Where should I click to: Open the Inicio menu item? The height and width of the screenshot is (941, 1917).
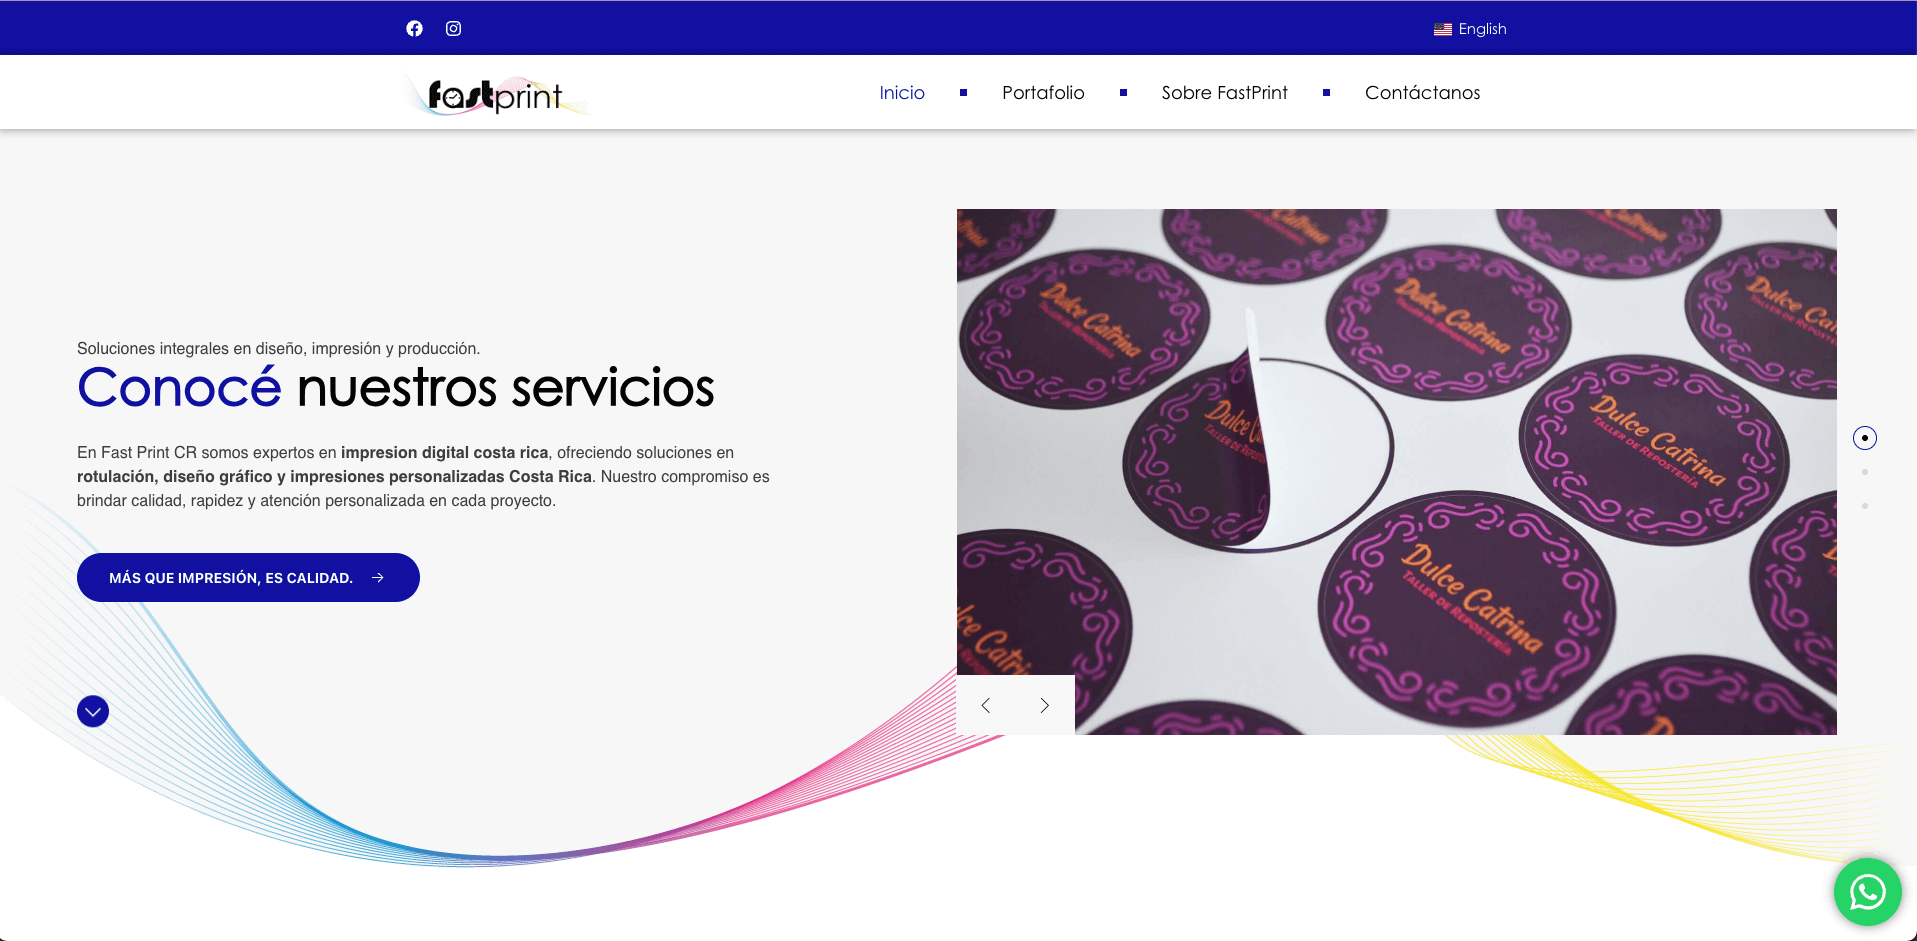(x=901, y=93)
